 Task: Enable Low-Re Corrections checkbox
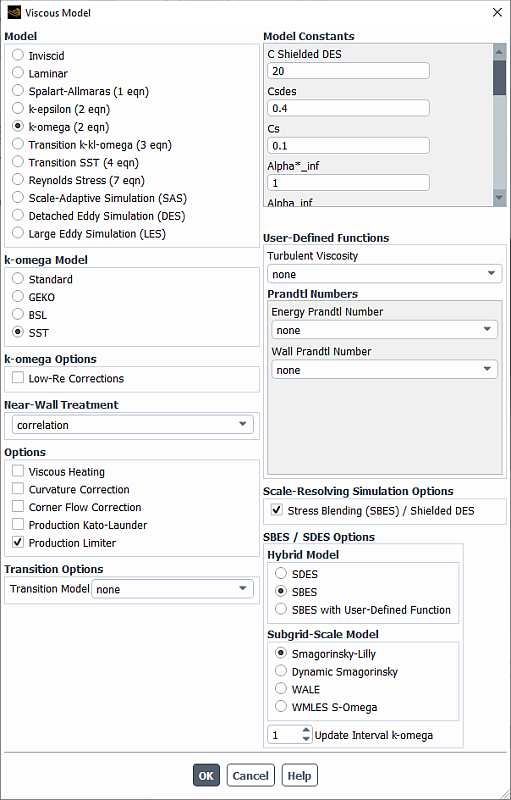18,378
